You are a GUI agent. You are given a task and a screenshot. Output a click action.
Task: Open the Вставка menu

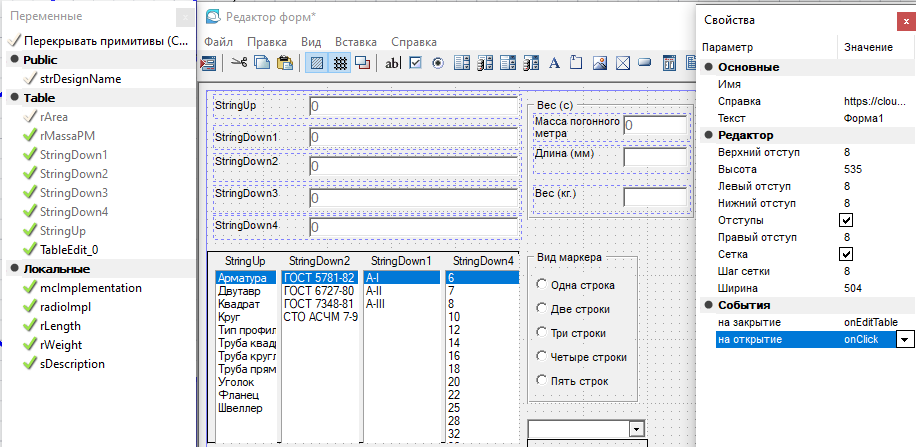(355, 42)
